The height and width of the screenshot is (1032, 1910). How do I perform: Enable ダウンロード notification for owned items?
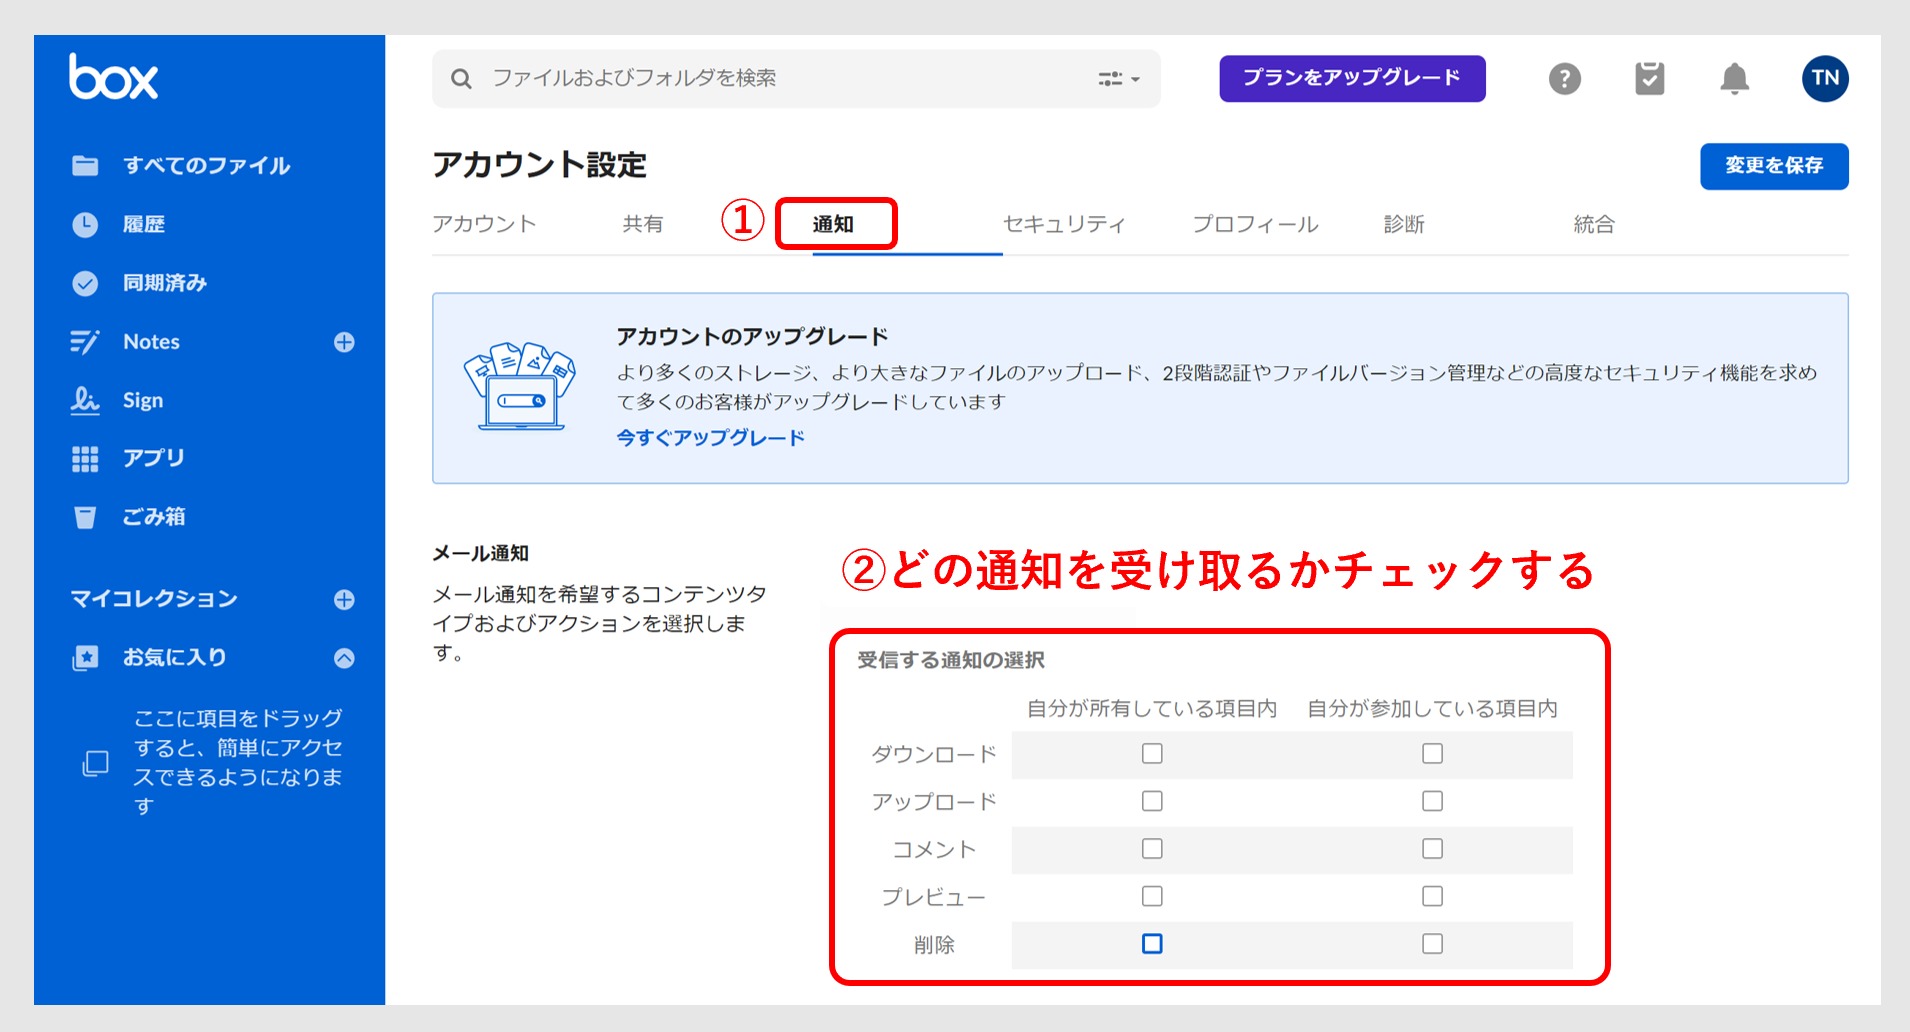pyautogui.click(x=1152, y=754)
